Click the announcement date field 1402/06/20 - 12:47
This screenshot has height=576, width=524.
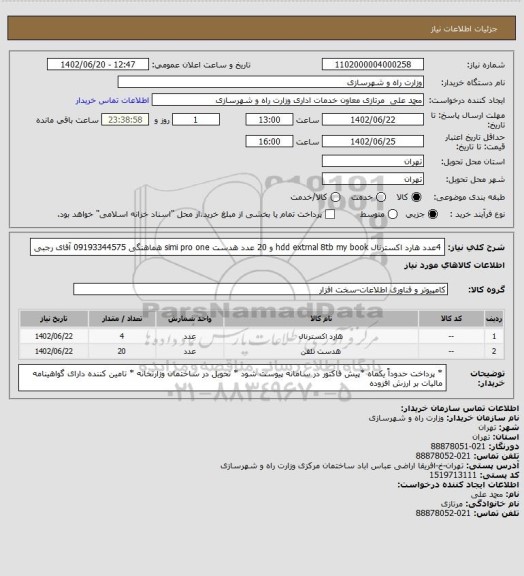point(98,65)
